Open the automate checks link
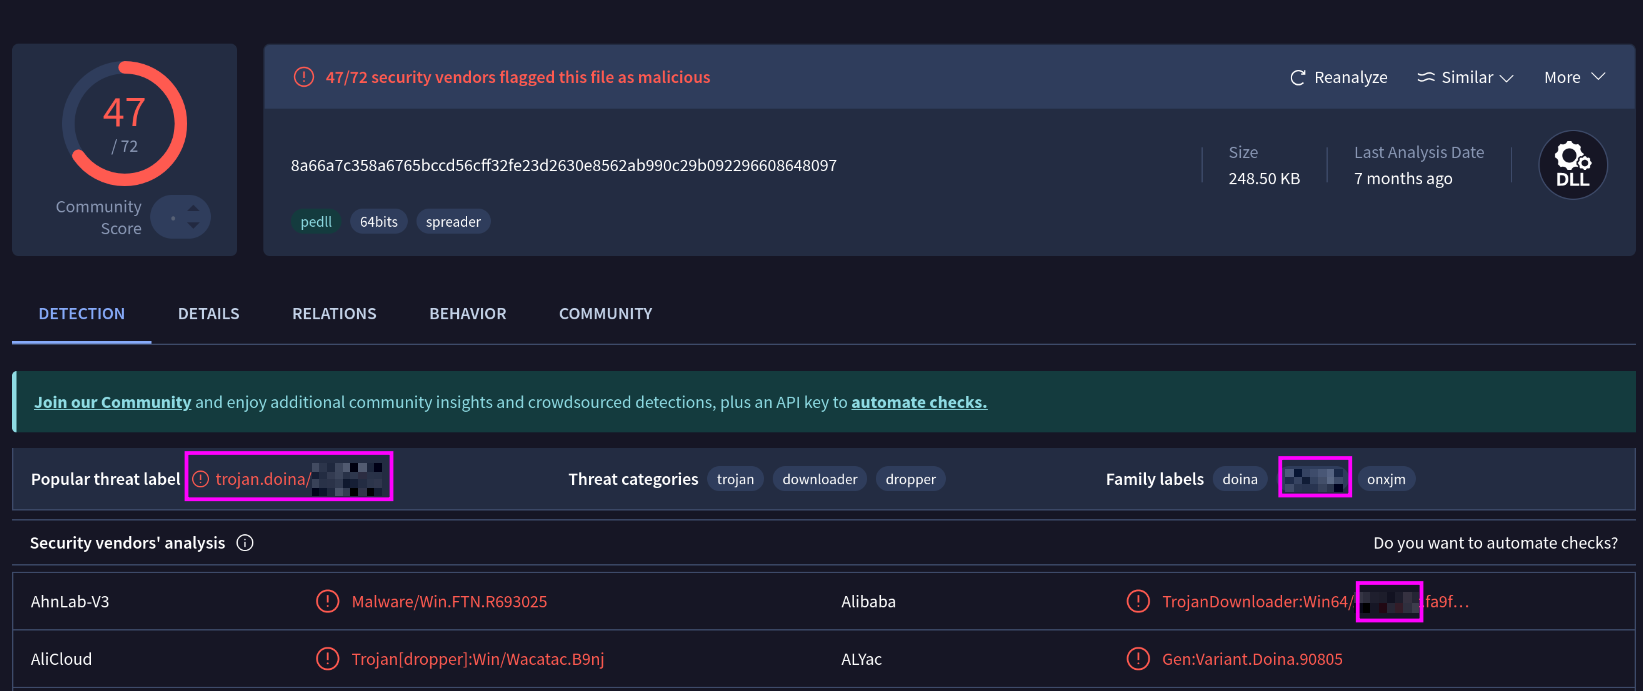Image resolution: width=1643 pixels, height=691 pixels. click(919, 402)
